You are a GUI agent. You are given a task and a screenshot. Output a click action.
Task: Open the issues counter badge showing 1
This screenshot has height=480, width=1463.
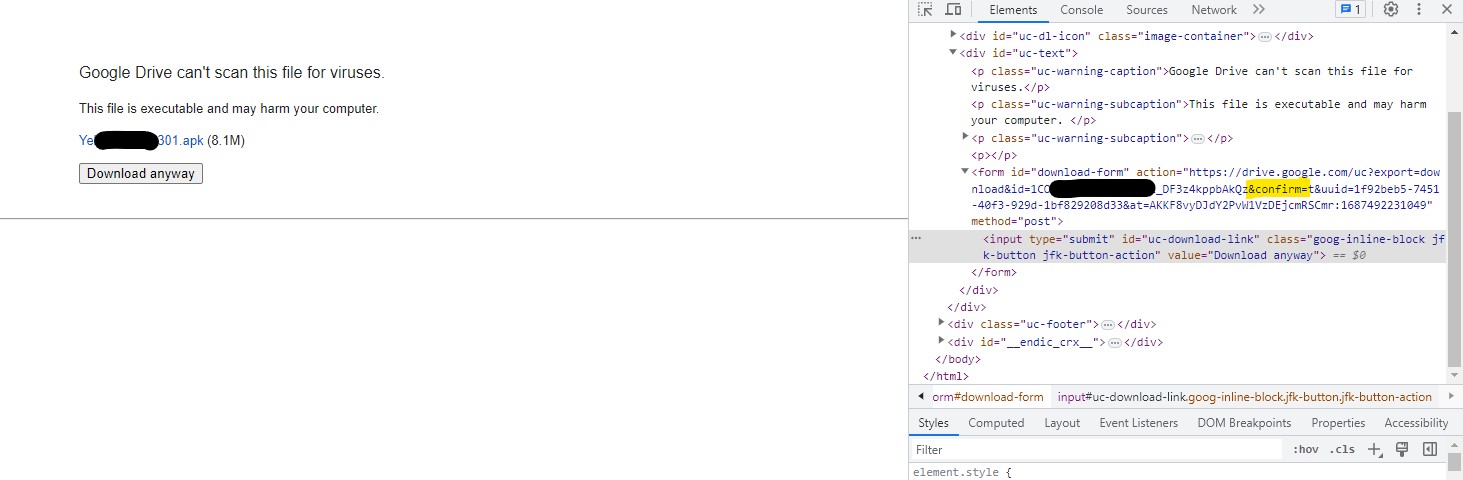pyautogui.click(x=1350, y=10)
